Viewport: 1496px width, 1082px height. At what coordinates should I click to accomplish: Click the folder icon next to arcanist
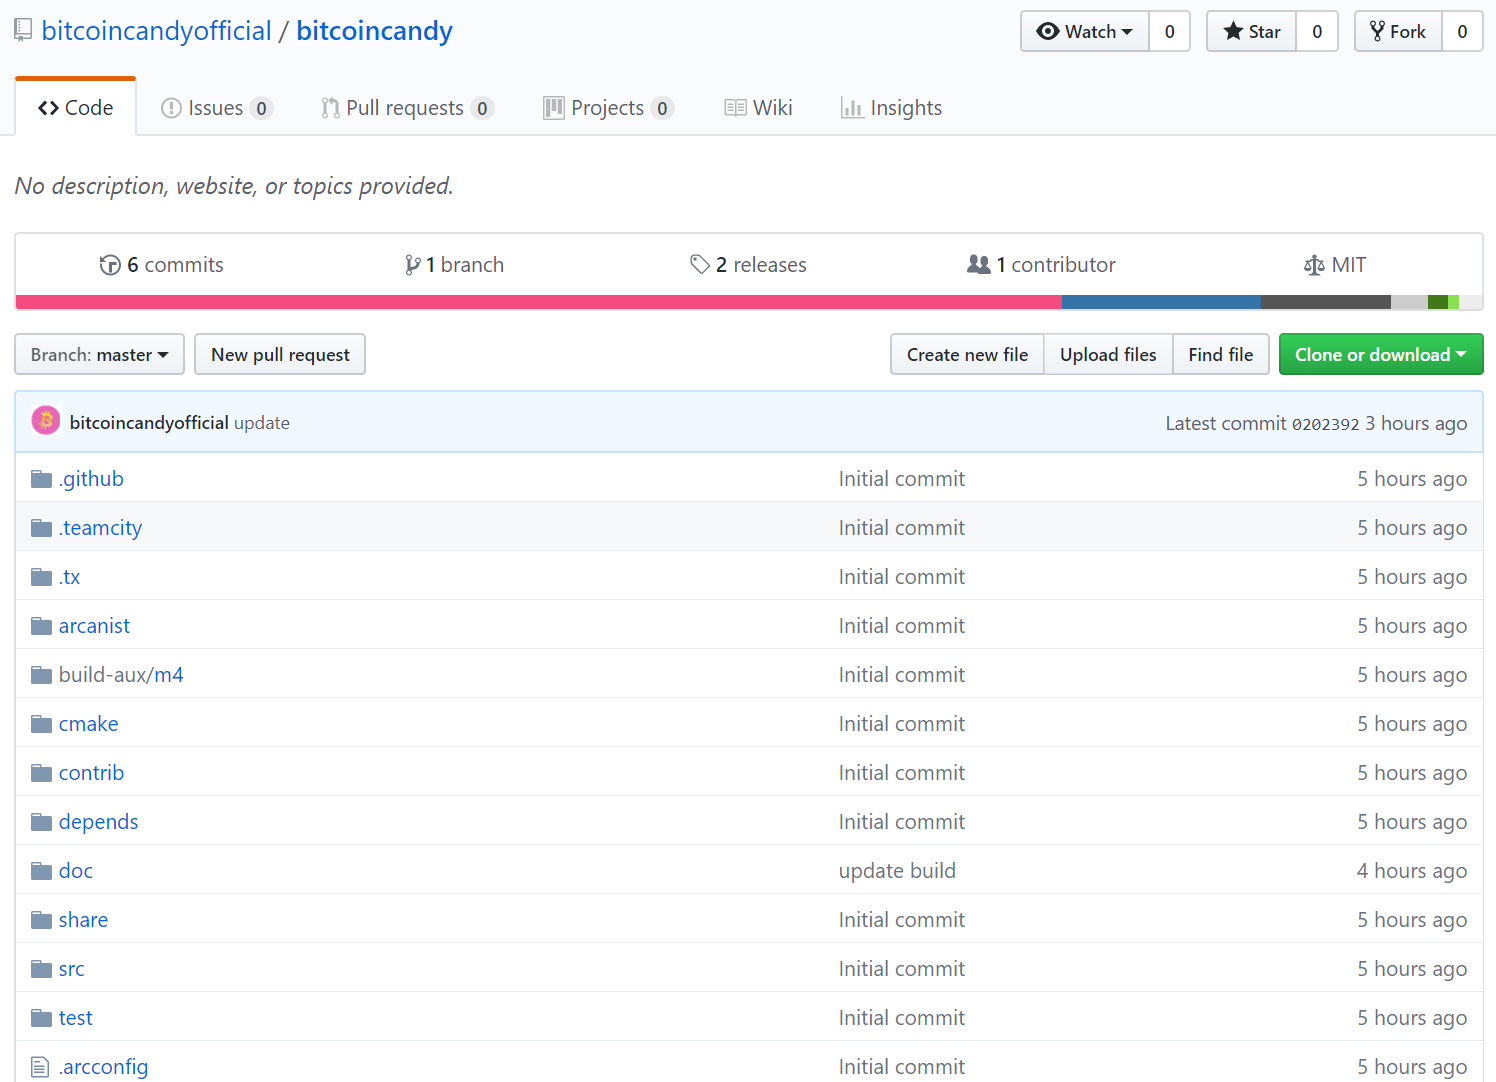41,626
